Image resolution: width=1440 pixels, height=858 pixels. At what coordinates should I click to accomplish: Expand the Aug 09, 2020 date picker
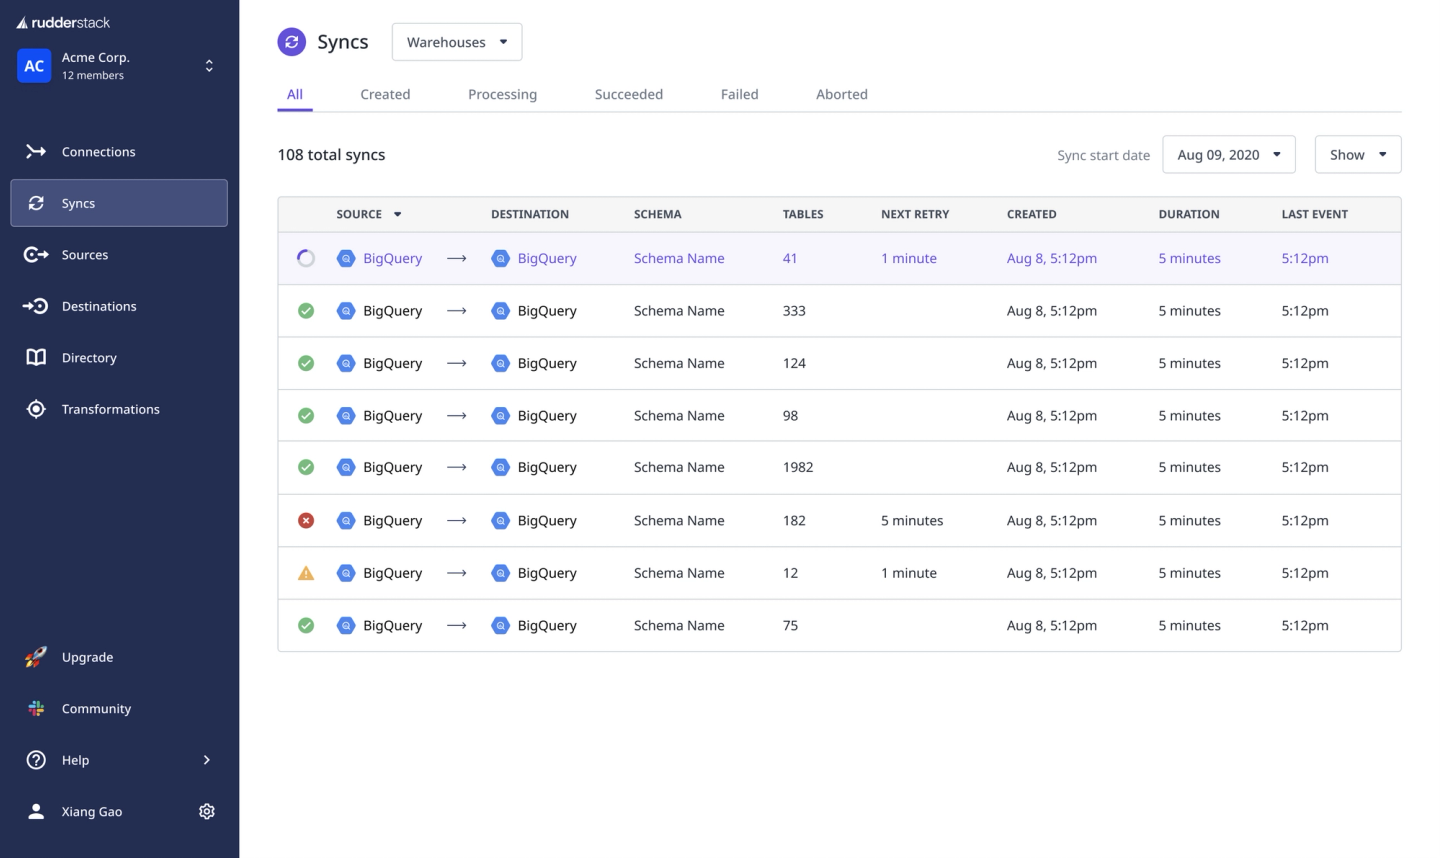pos(1228,155)
